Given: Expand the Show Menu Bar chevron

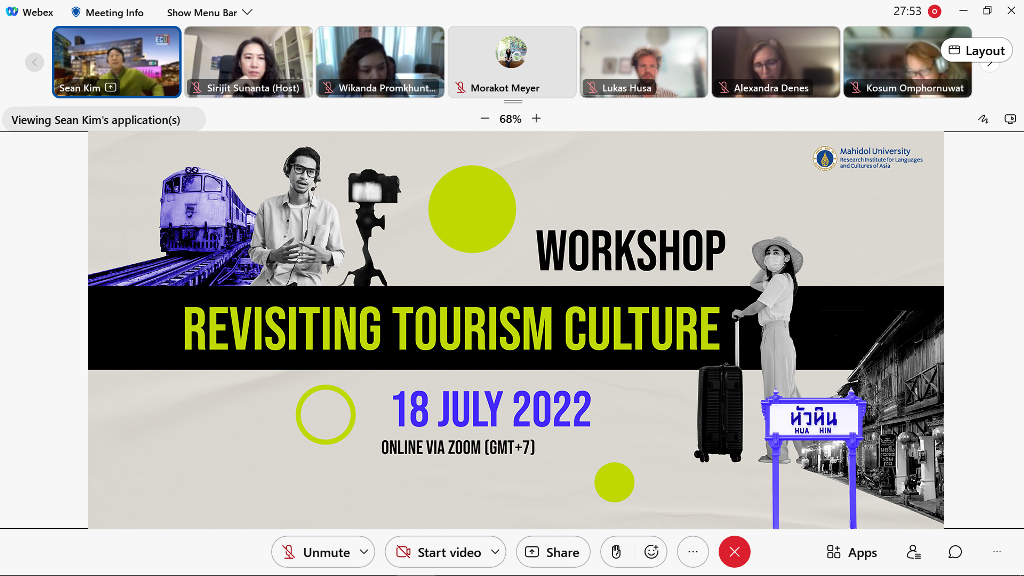Looking at the screenshot, I should tap(247, 12).
